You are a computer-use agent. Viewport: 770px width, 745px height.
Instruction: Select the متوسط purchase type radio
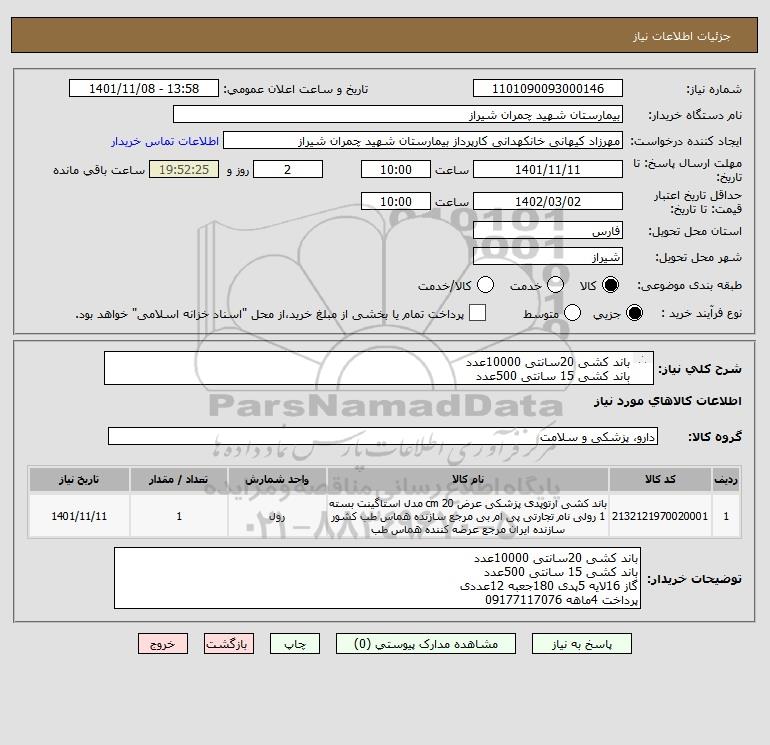point(572,313)
